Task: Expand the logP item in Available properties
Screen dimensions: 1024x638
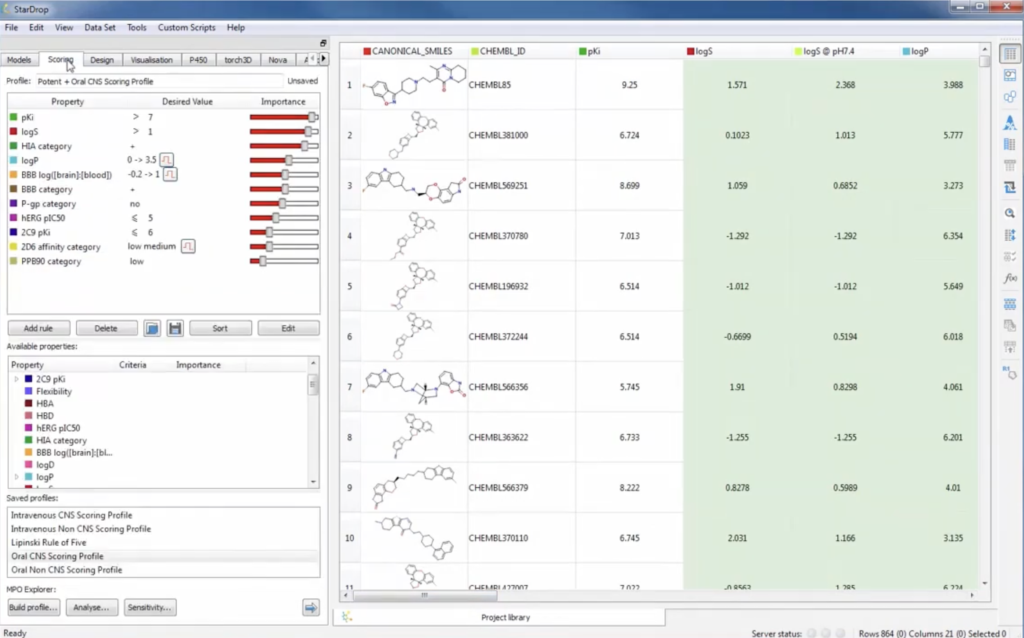Action: coord(16,477)
